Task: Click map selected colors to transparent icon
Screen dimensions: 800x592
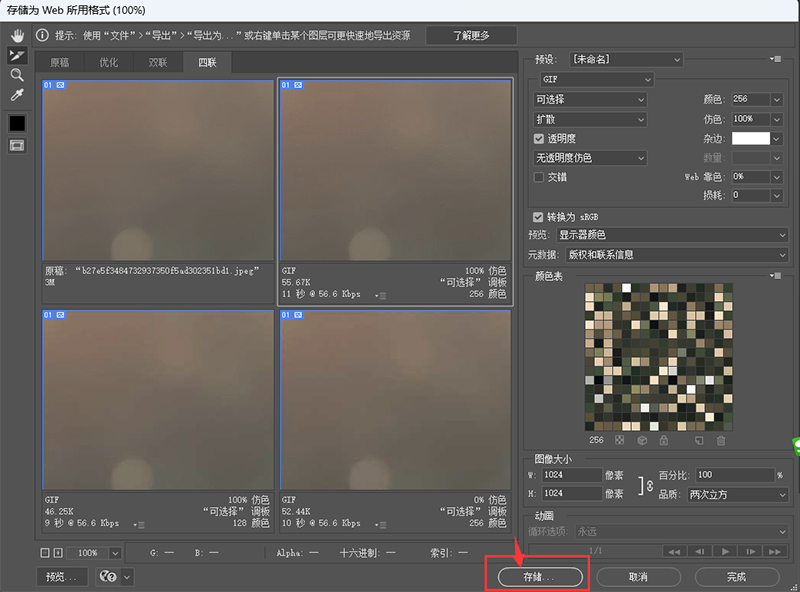Action: [619, 440]
